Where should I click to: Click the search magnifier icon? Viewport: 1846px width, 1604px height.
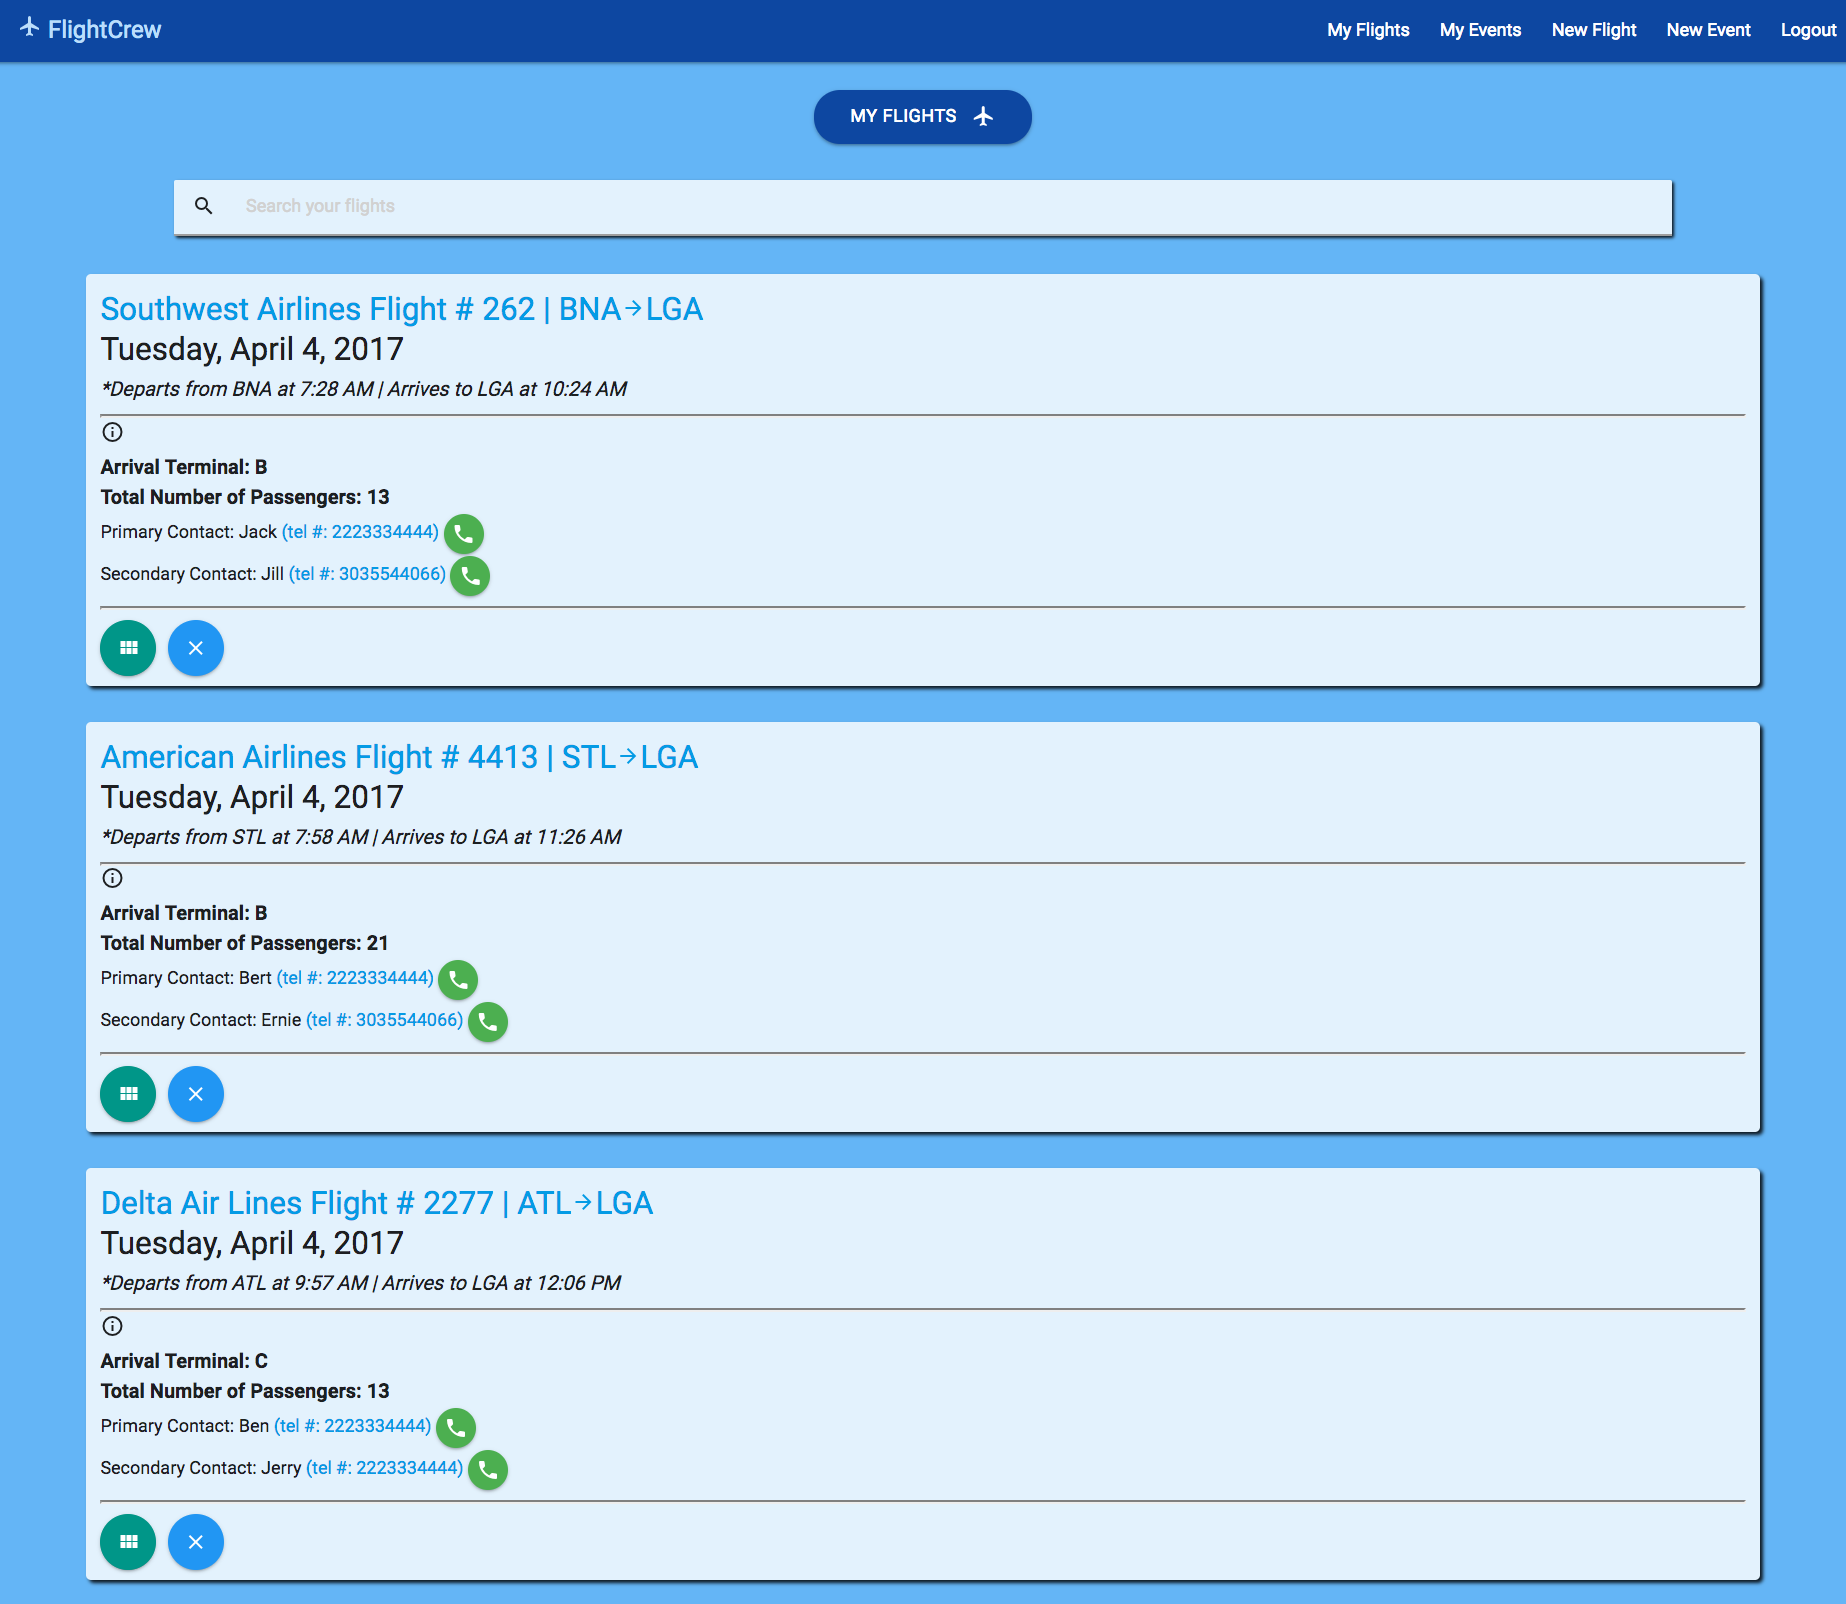(204, 206)
